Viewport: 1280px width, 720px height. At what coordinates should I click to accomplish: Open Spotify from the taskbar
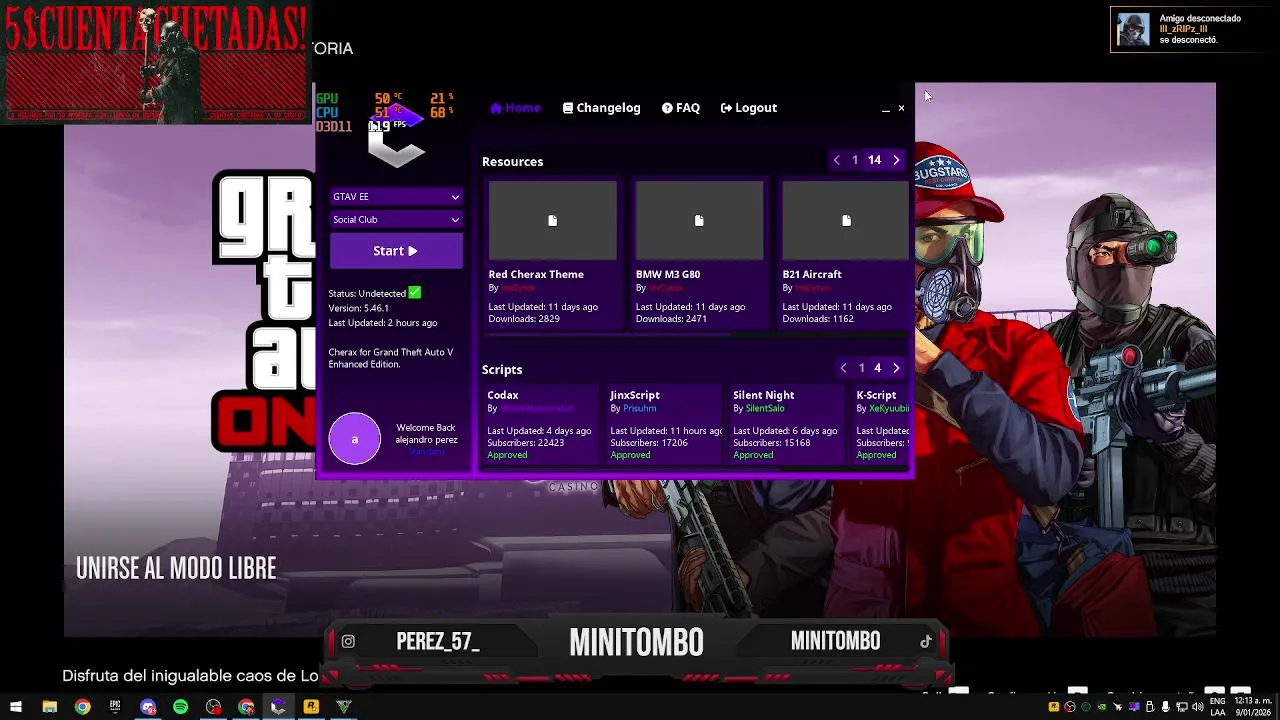(x=180, y=707)
